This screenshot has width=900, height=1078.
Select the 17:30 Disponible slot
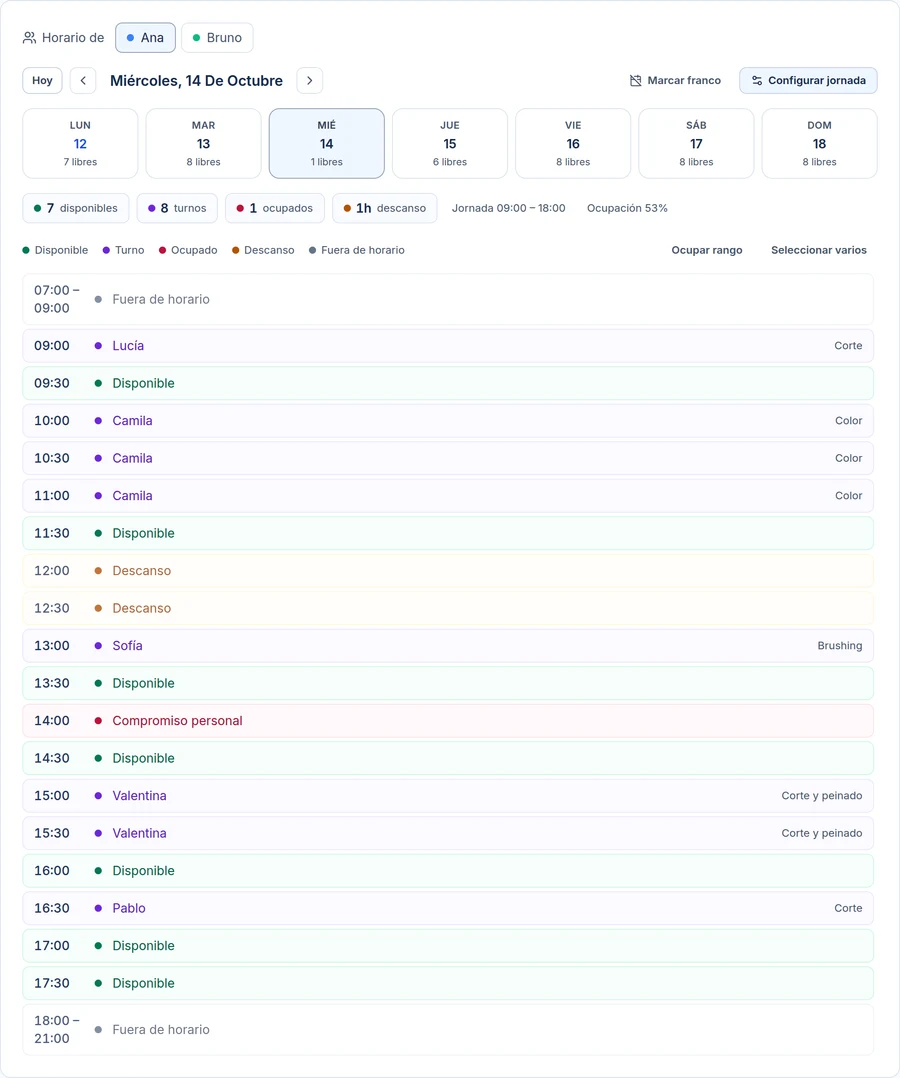[448, 983]
